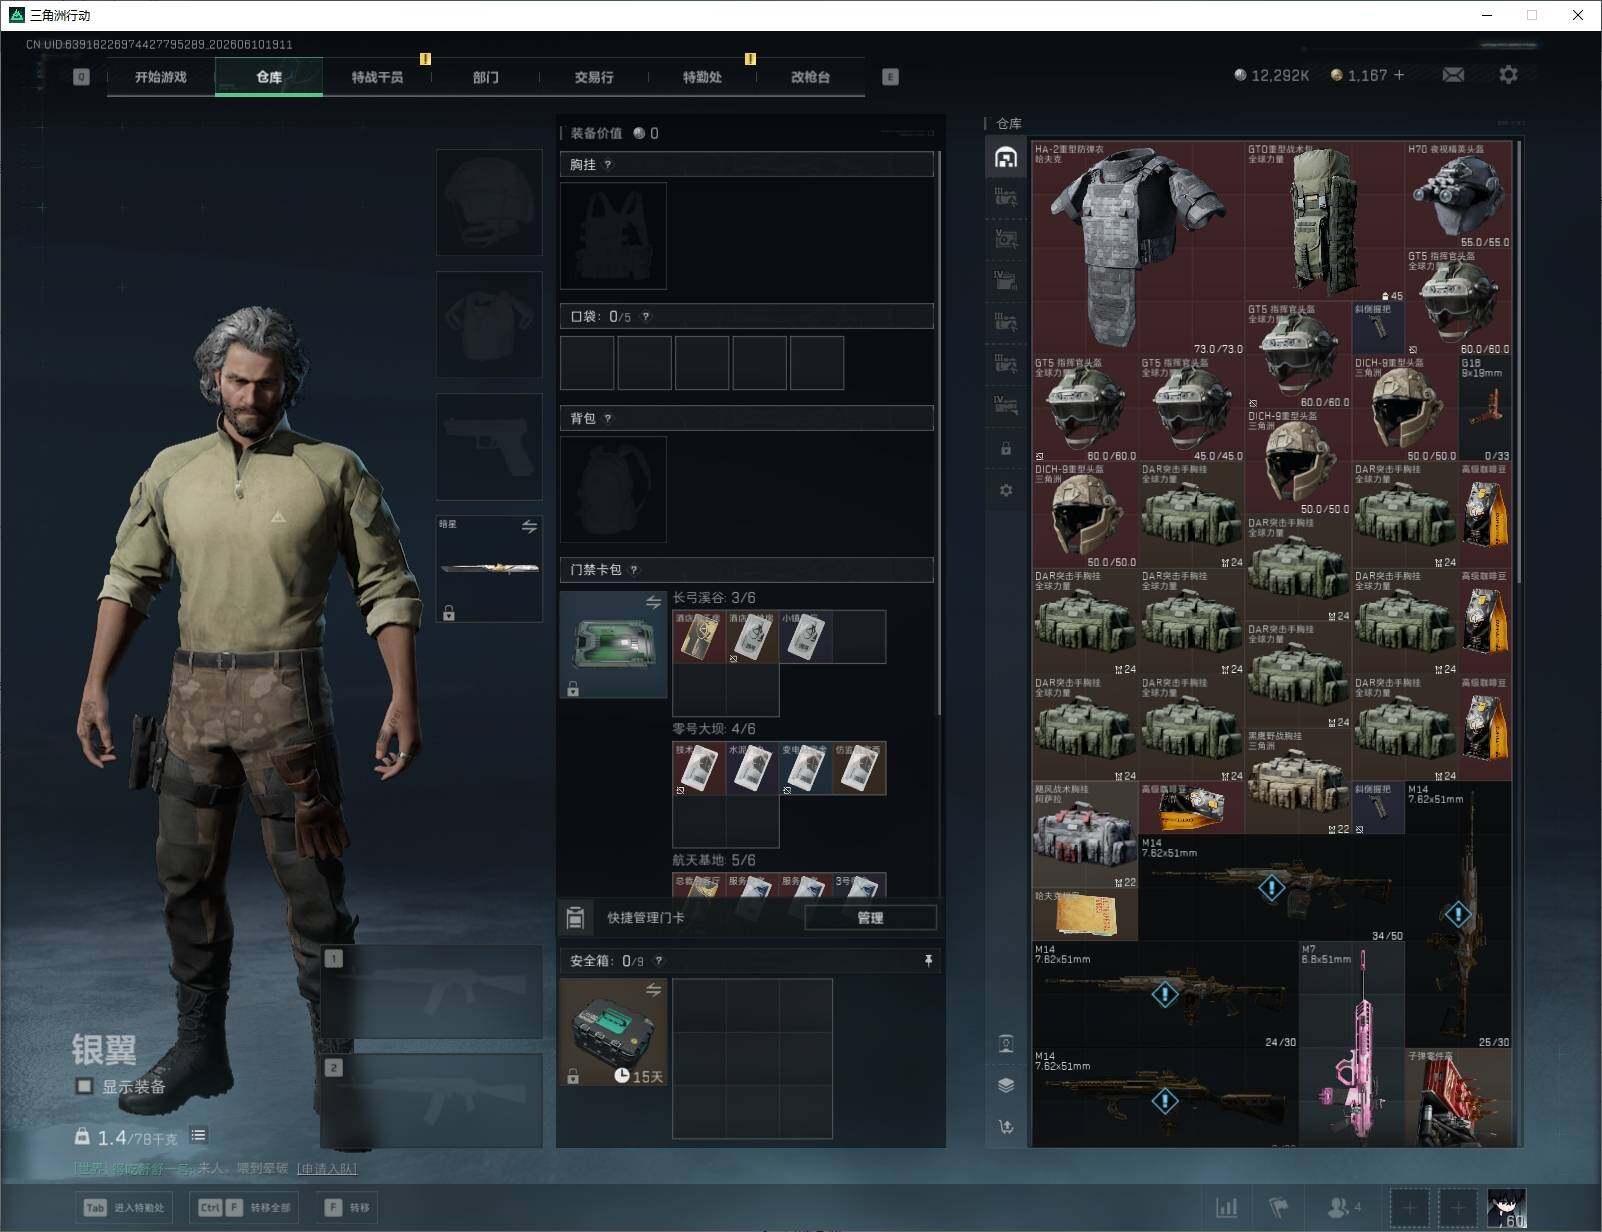Click the player avatar with level 60
Screen dimensions: 1602x1232
click(1506, 1207)
